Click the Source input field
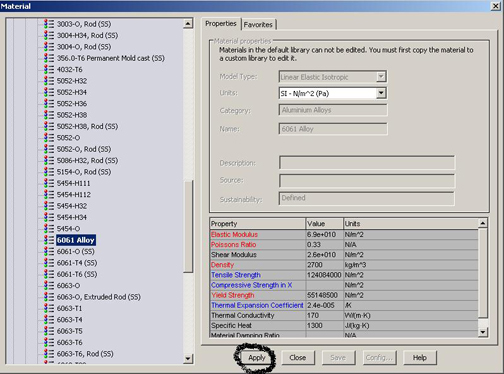 [x=367, y=181]
